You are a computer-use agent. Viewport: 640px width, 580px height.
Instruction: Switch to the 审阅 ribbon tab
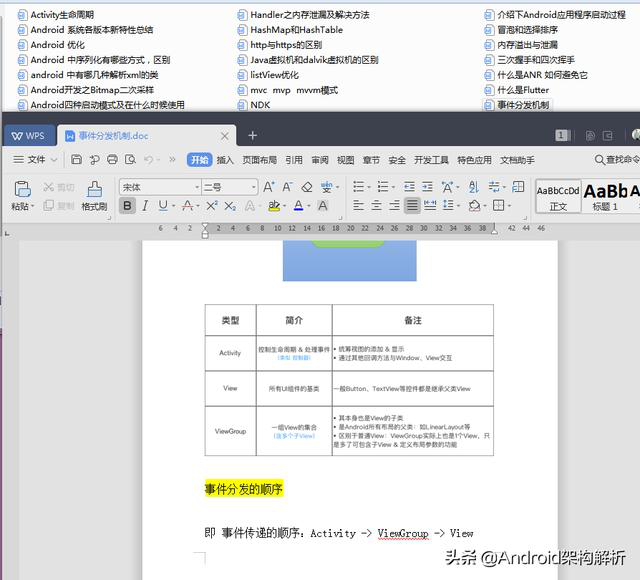tap(320, 160)
